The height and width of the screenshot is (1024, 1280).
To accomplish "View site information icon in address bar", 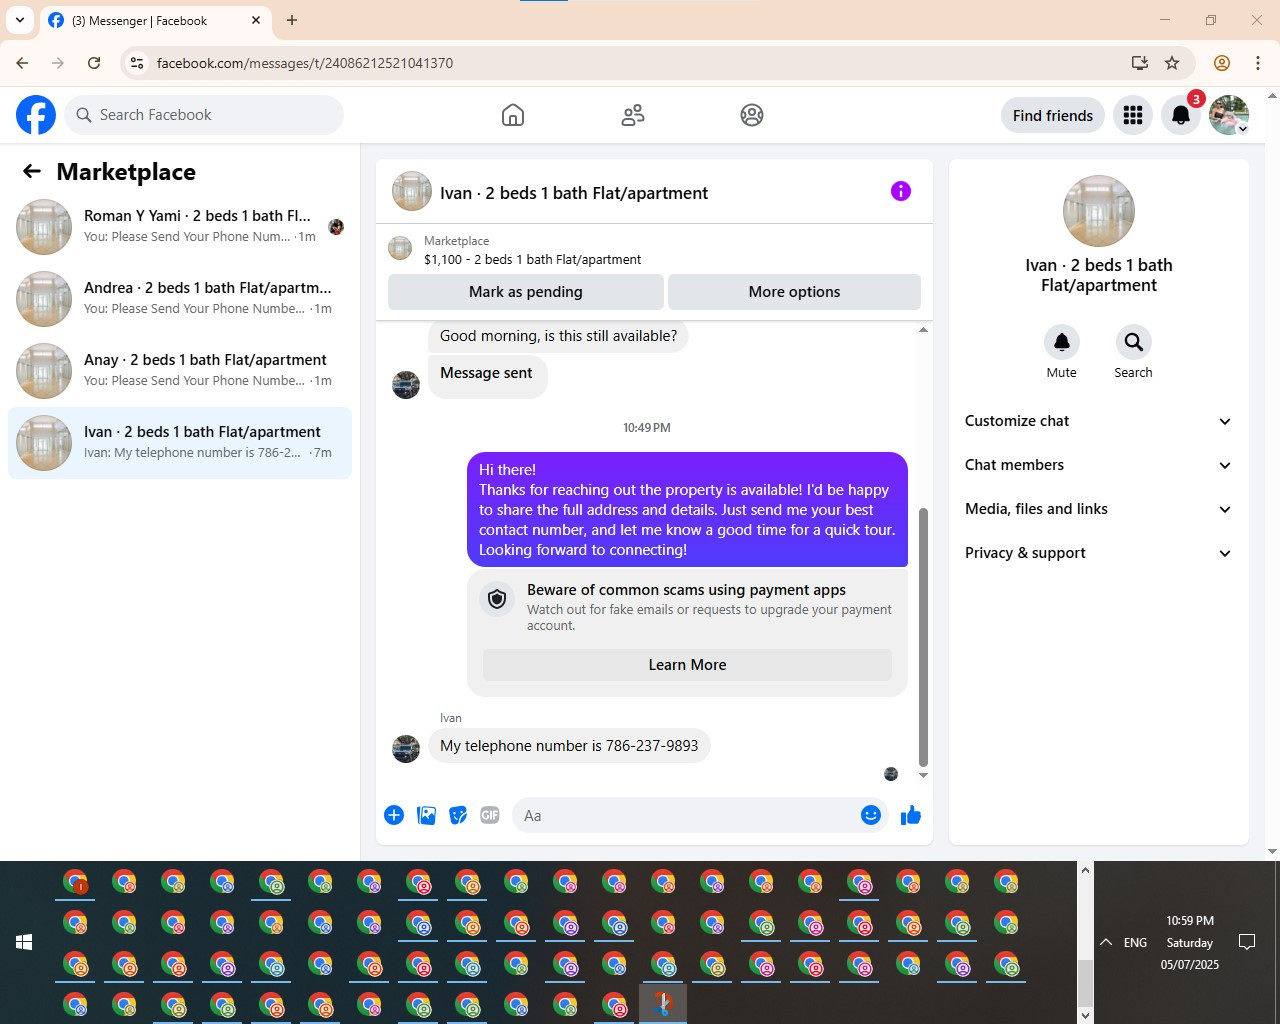I will [x=137, y=63].
